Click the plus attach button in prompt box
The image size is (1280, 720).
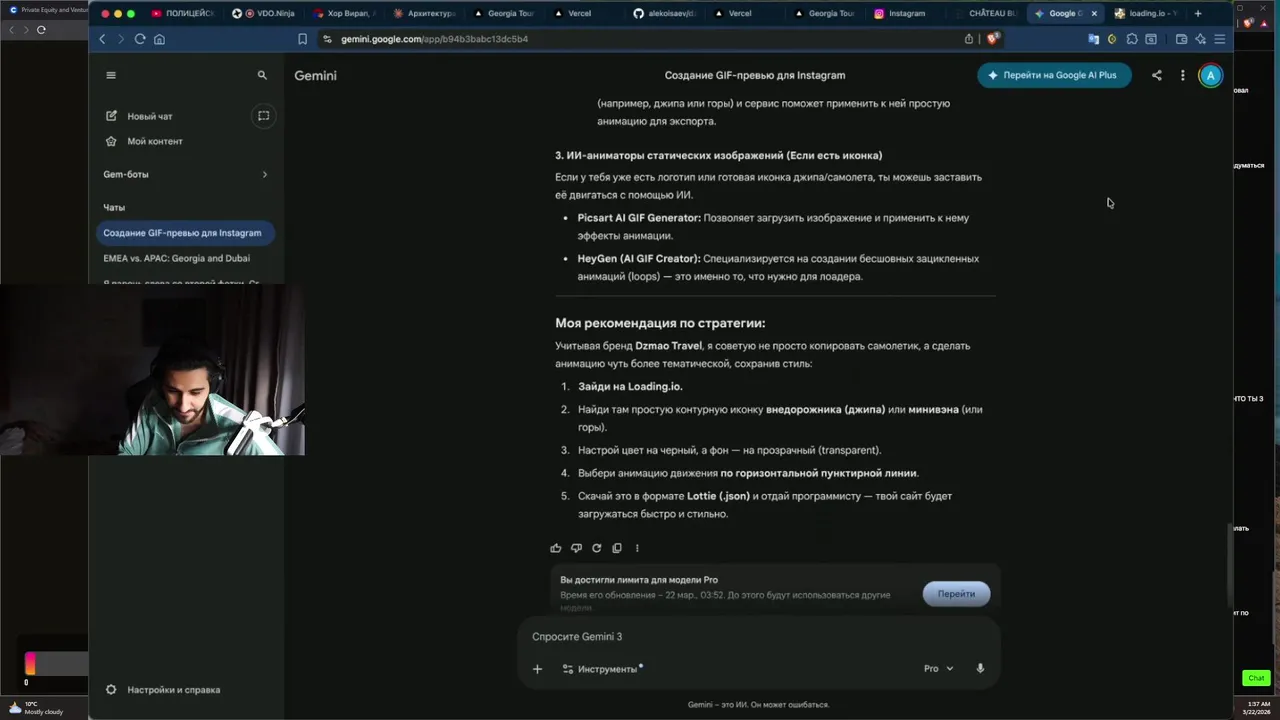[537, 669]
